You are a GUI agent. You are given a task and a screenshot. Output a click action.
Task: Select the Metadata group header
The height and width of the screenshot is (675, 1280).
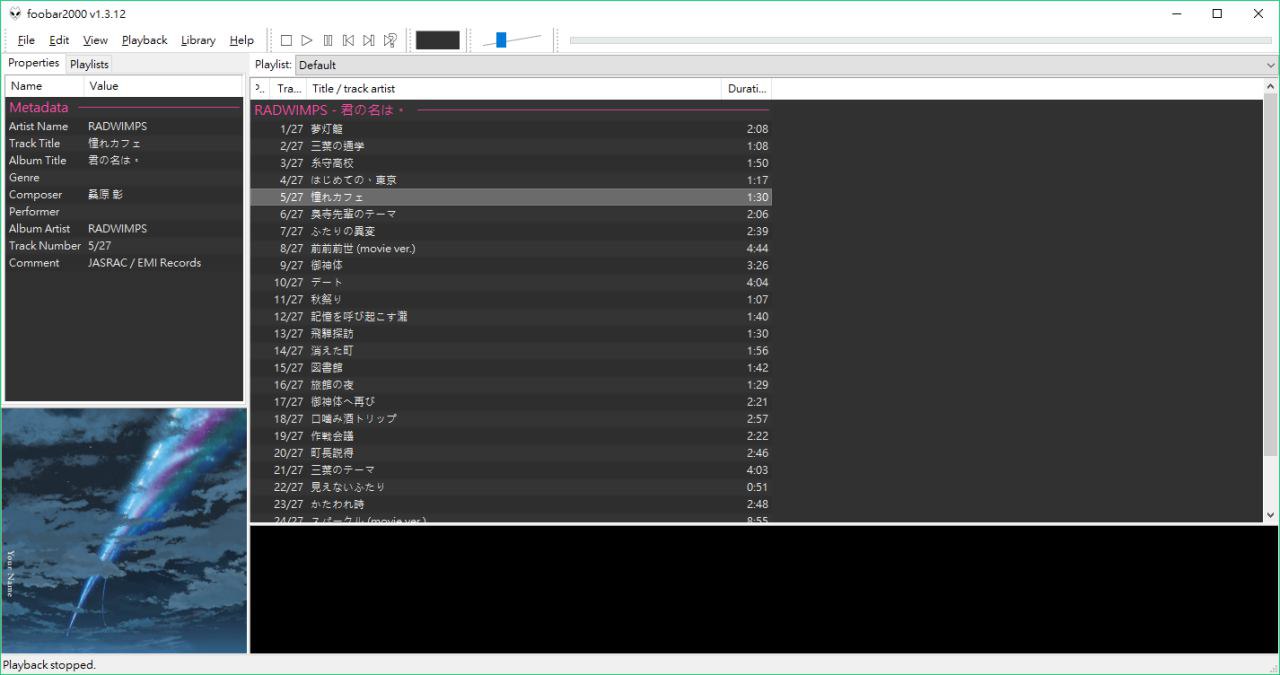124,107
